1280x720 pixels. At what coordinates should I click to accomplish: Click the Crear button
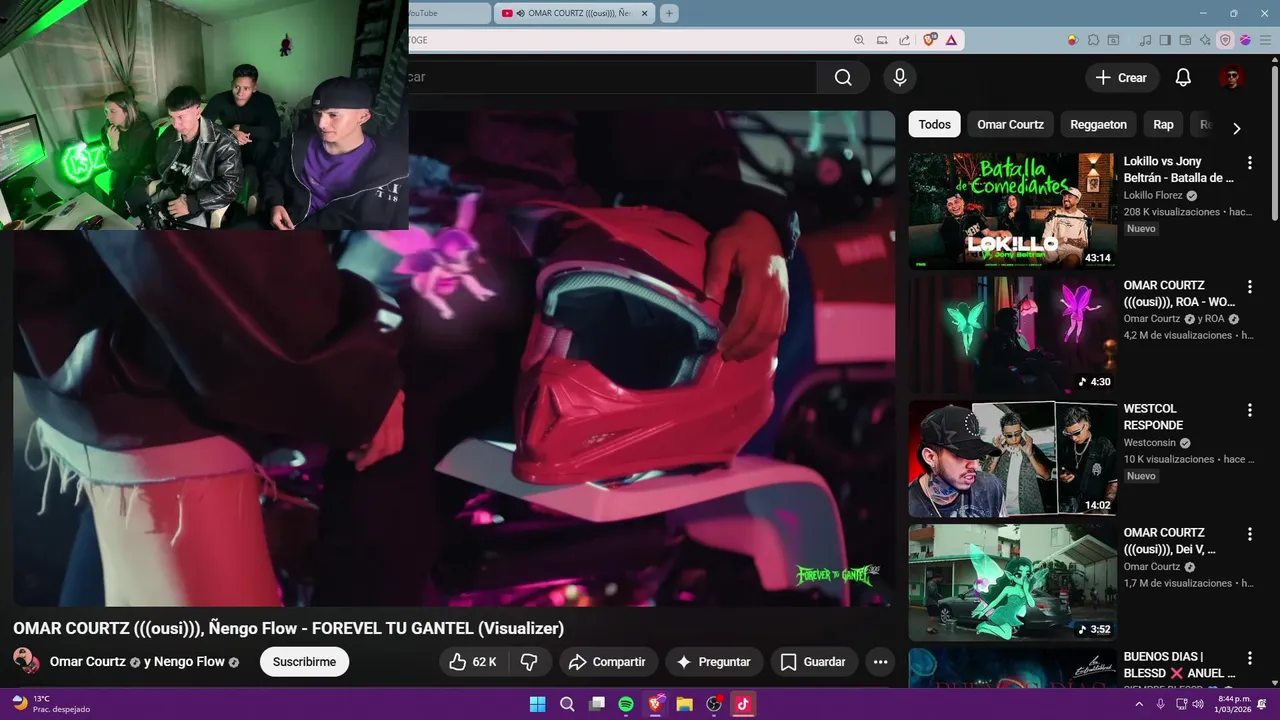pyautogui.click(x=1121, y=77)
